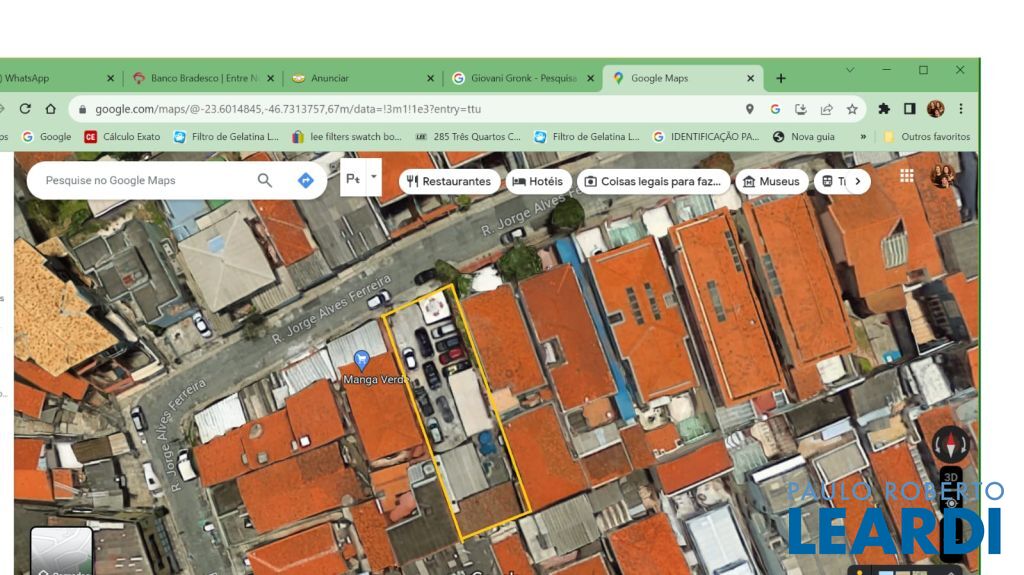Open the Google apps grid icon
This screenshot has width=1024, height=575.
pos(907,176)
